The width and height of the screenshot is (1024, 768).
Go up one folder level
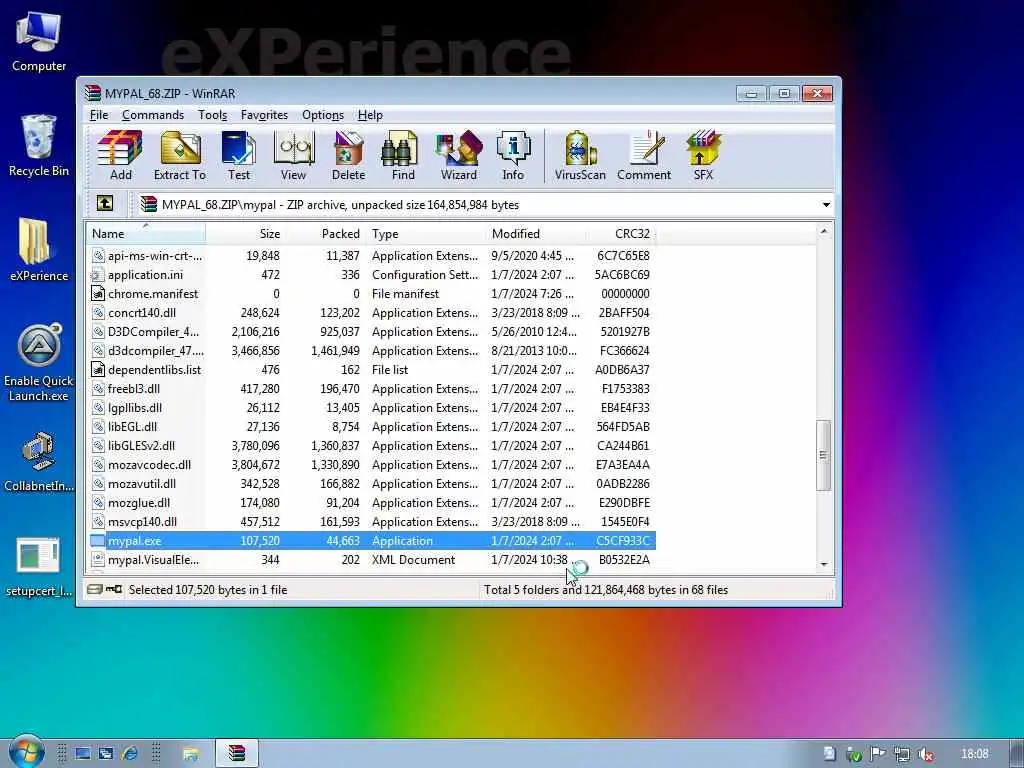coord(104,204)
